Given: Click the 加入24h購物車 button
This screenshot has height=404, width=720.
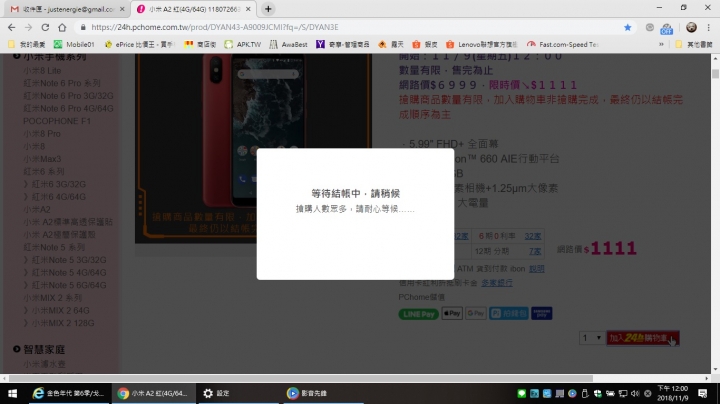Looking at the screenshot, I should click(x=642, y=338).
